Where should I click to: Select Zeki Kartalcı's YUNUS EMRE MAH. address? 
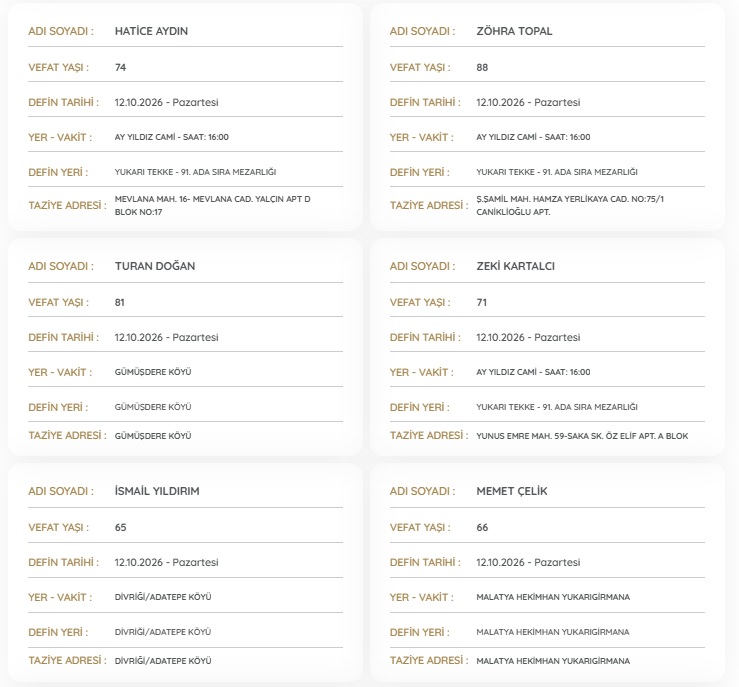[582, 436]
